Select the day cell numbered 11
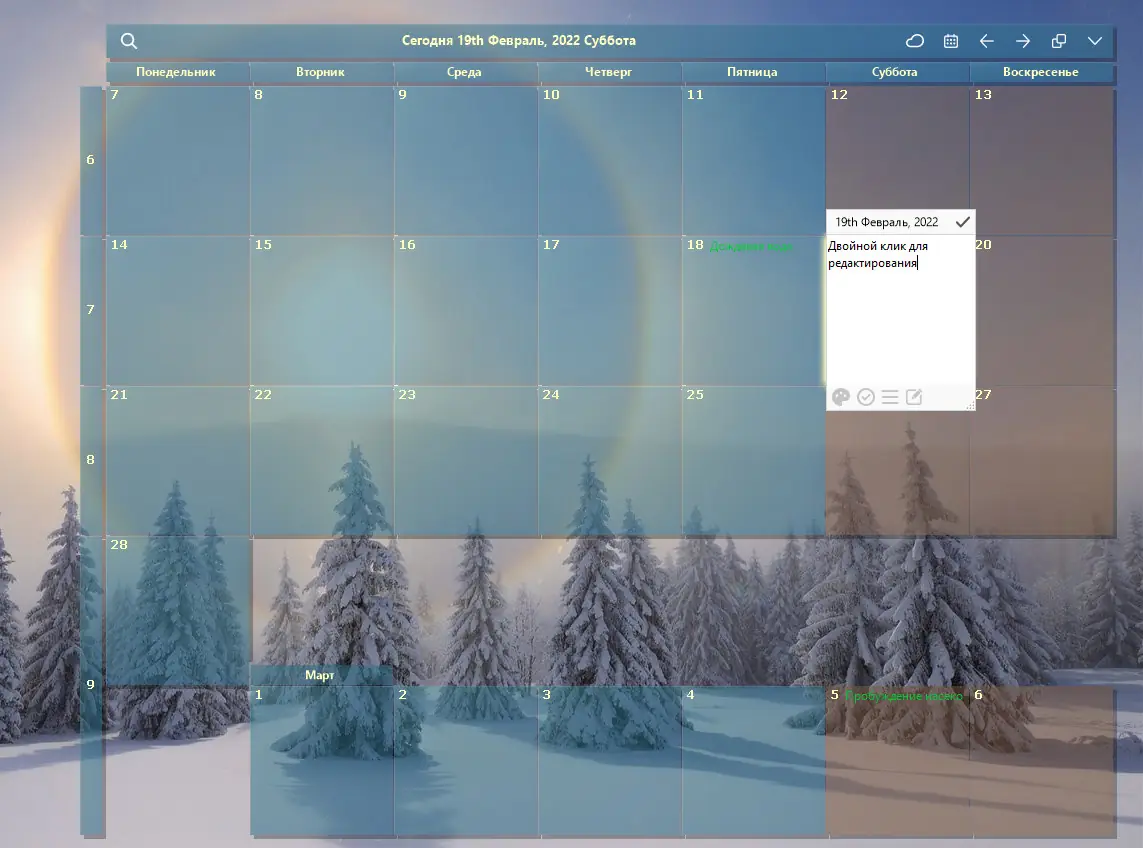 pyautogui.click(x=754, y=160)
